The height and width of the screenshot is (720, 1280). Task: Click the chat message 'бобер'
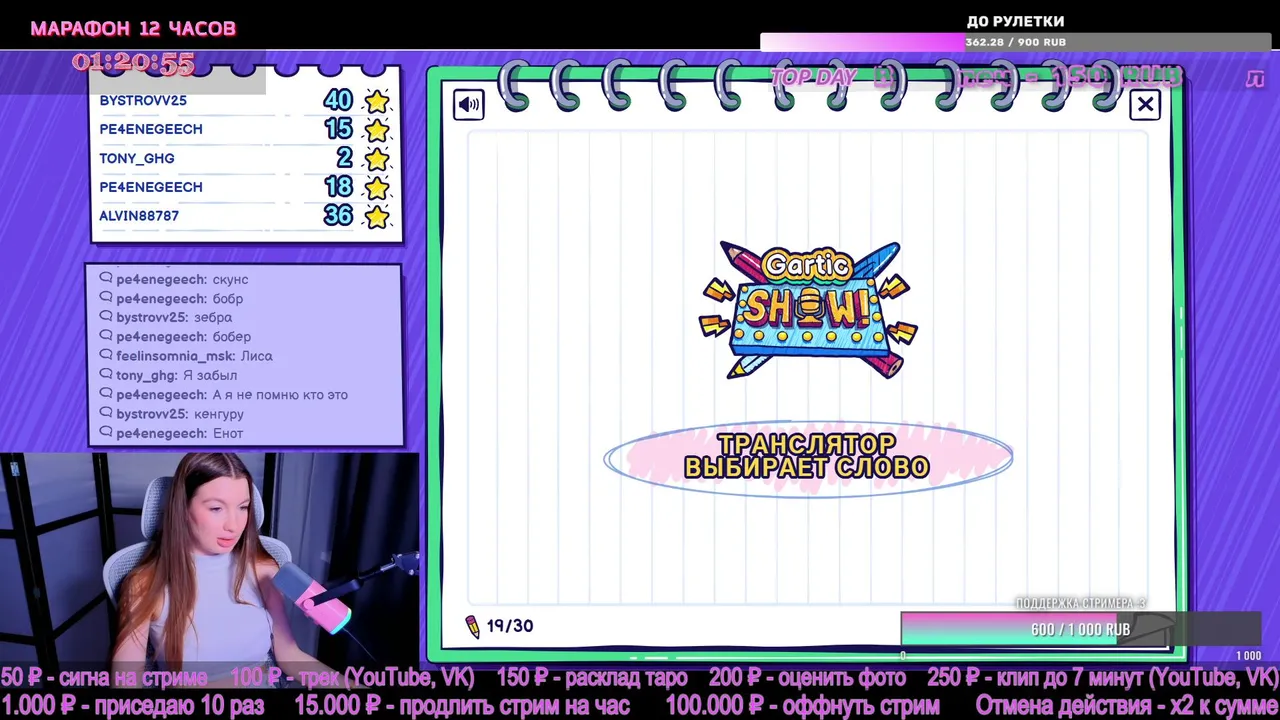click(232, 337)
